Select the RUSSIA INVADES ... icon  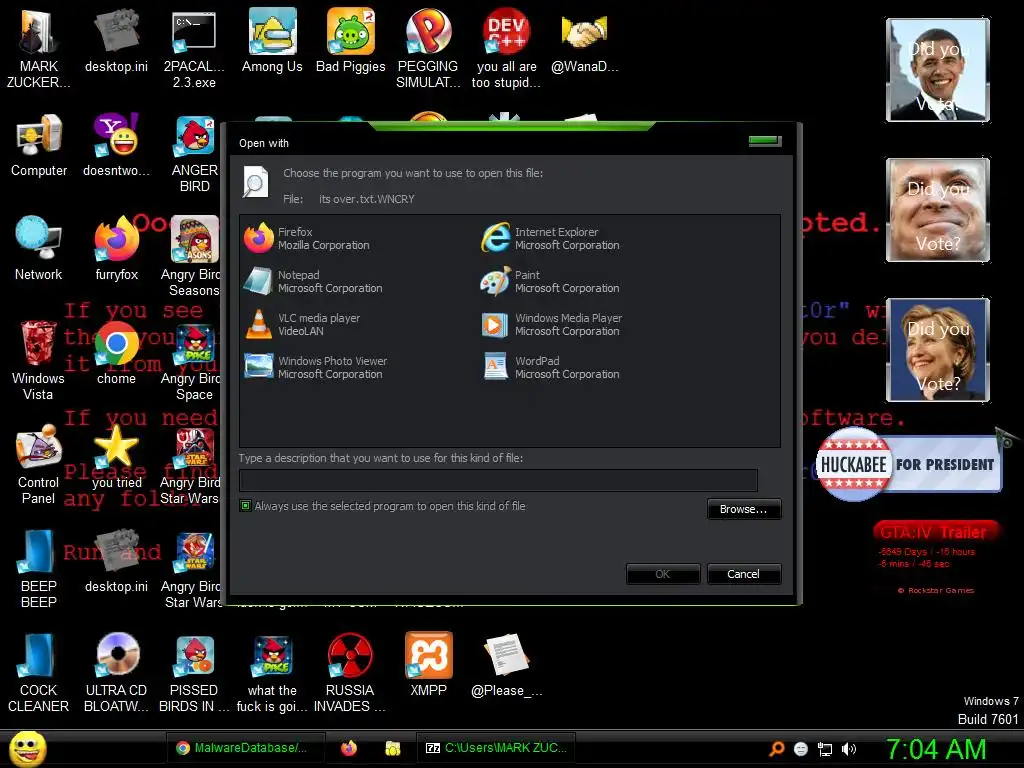pyautogui.click(x=350, y=673)
